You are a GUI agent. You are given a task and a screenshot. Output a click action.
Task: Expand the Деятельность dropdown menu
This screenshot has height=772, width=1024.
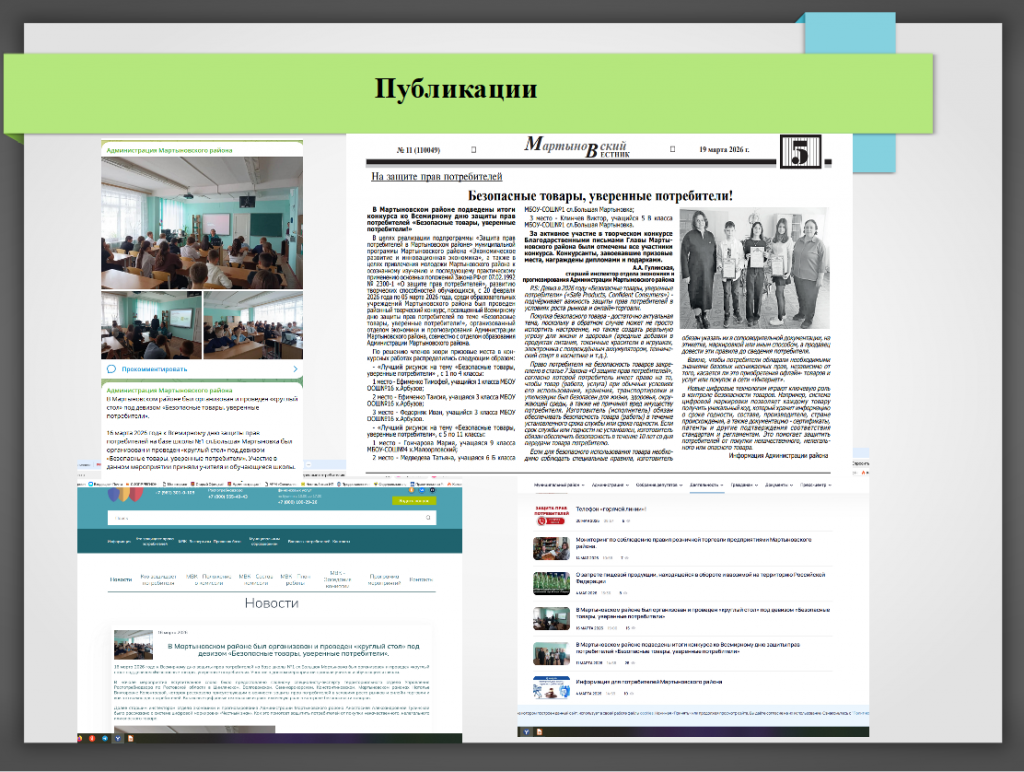(x=707, y=485)
